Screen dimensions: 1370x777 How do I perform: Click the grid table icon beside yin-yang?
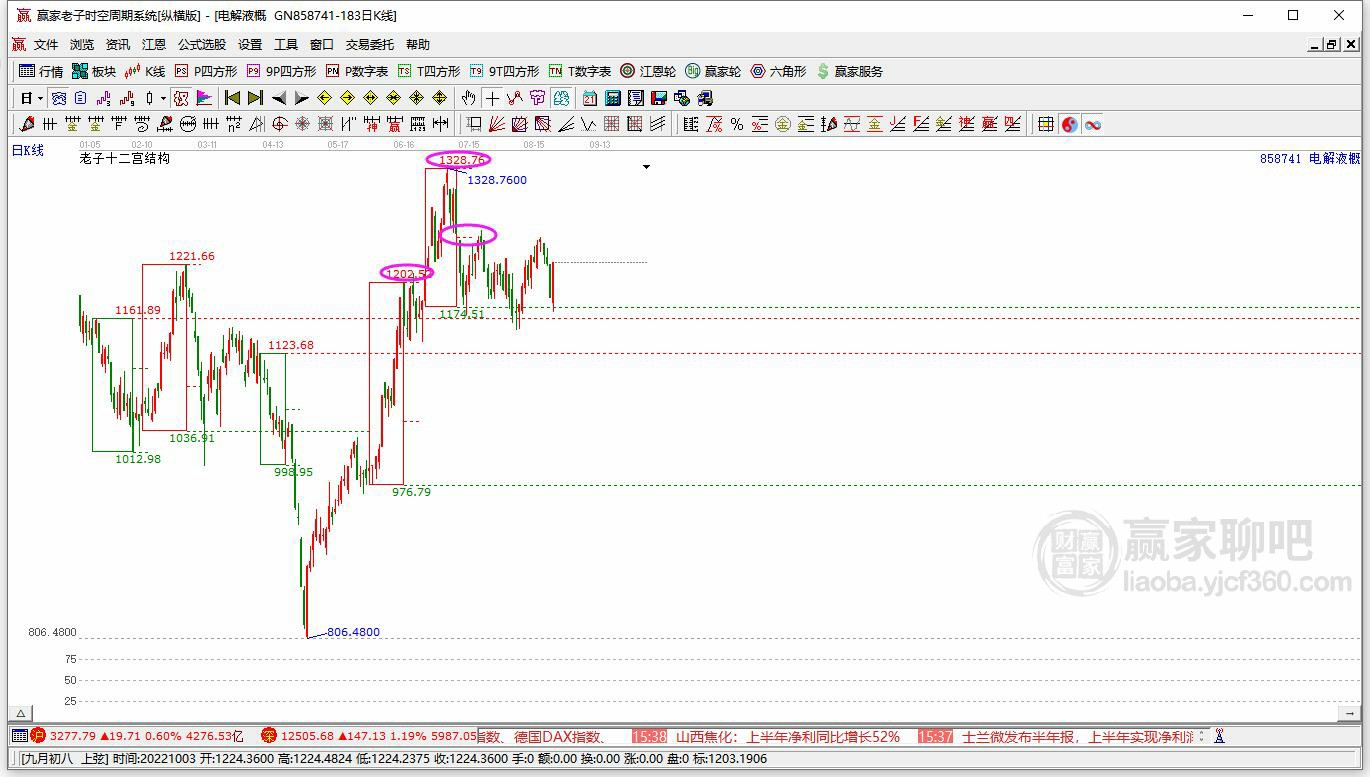(x=1046, y=124)
